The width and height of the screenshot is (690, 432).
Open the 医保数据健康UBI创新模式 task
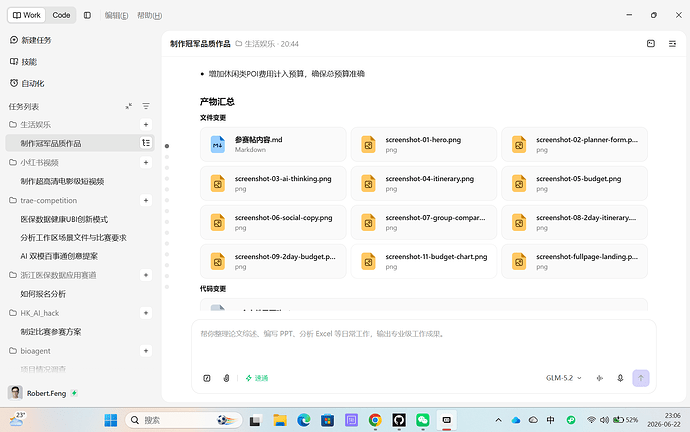pyautogui.click(x=64, y=219)
